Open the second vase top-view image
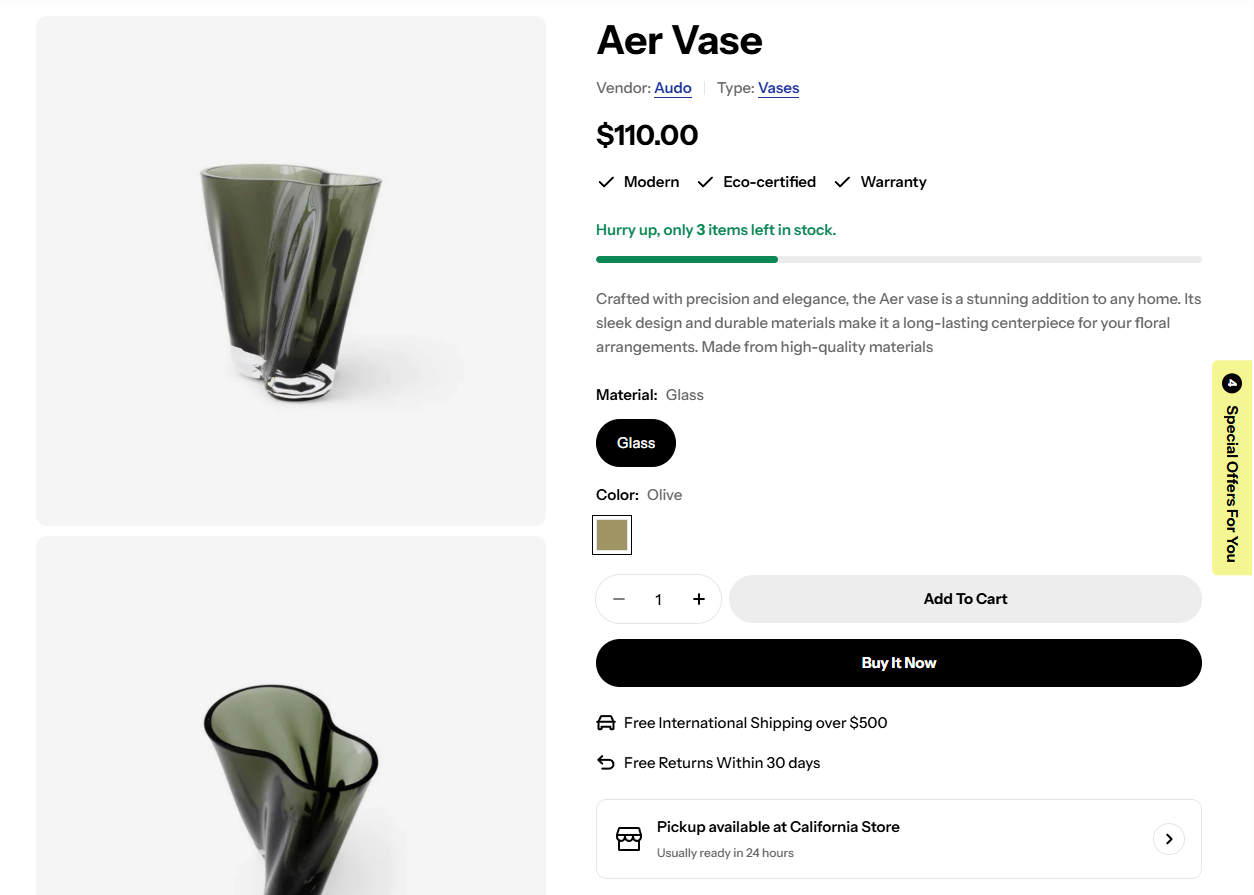Viewport: 1254px width, 895px height. click(x=291, y=716)
